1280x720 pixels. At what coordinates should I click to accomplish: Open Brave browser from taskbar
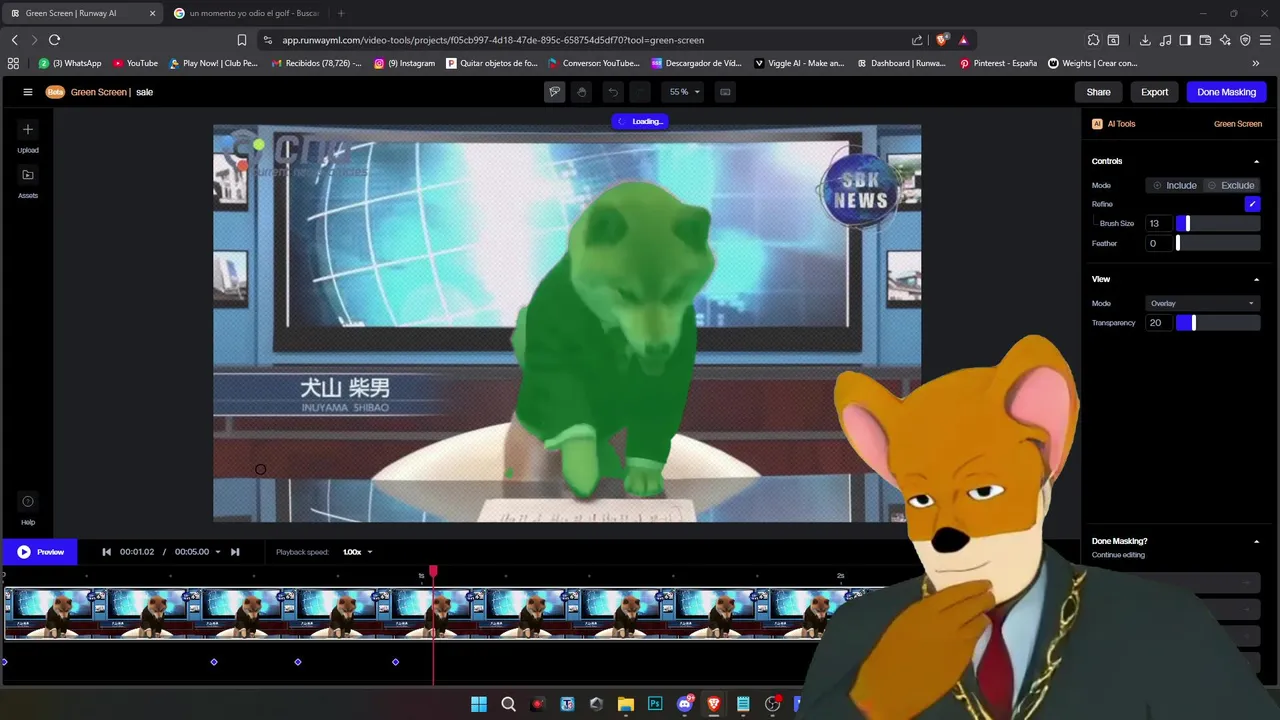(x=714, y=704)
